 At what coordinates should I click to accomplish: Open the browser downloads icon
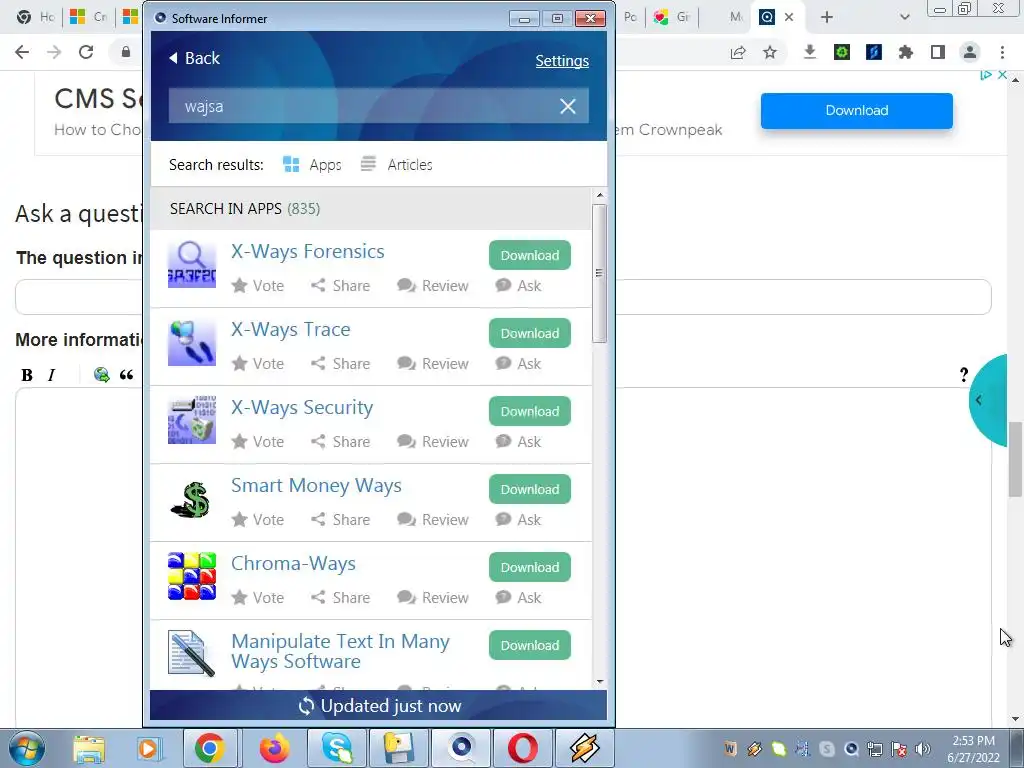pos(810,52)
